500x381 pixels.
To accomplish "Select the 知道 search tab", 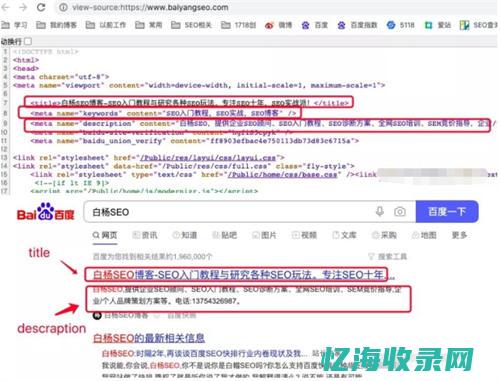I will [185, 235].
